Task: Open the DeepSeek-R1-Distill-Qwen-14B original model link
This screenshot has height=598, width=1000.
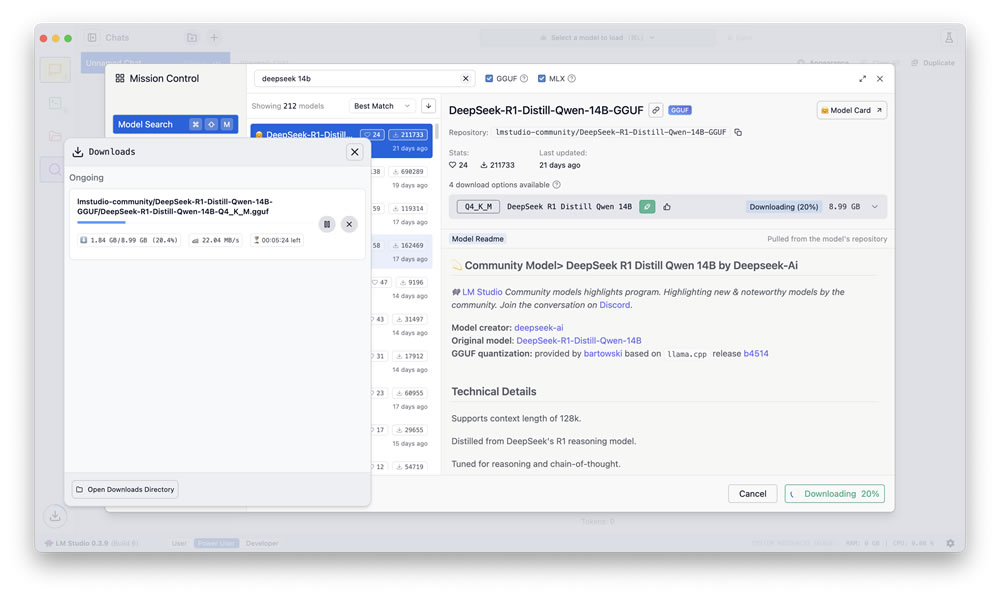Action: (579, 340)
